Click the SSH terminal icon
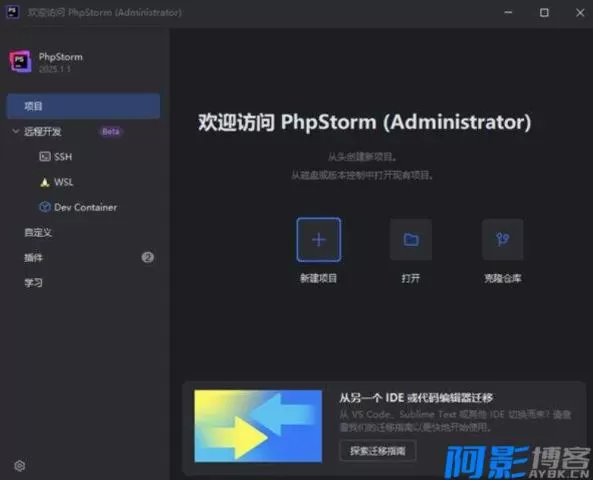Image resolution: width=593 pixels, height=480 pixels. [45, 157]
